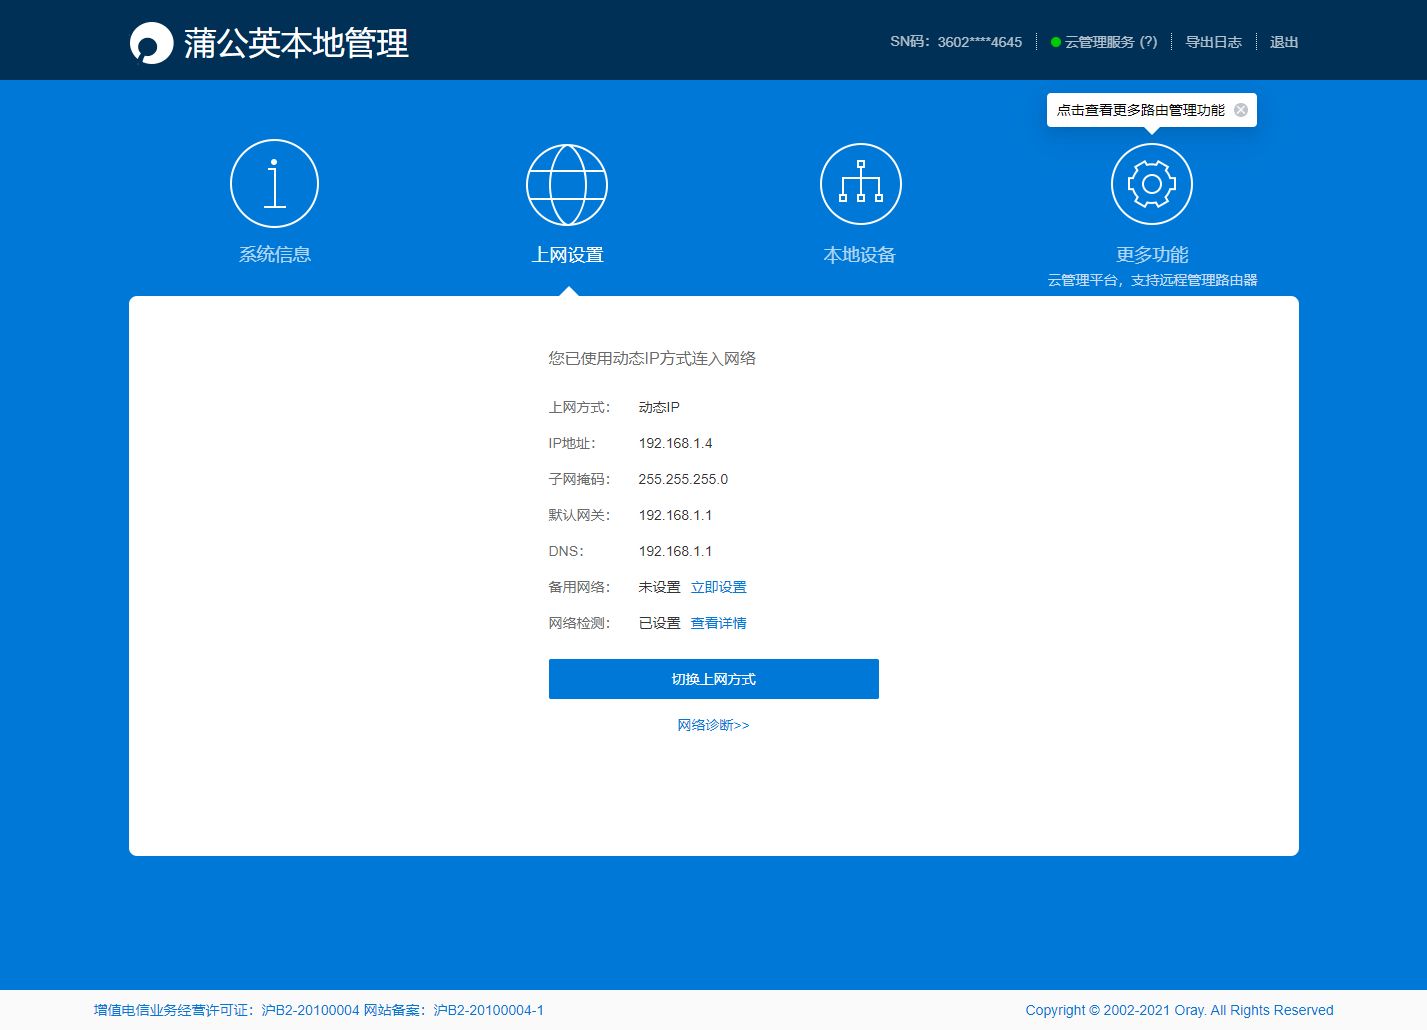The image size is (1427, 1030).
Task: Click the 网络检测 status 已设置
Action: (x=659, y=623)
